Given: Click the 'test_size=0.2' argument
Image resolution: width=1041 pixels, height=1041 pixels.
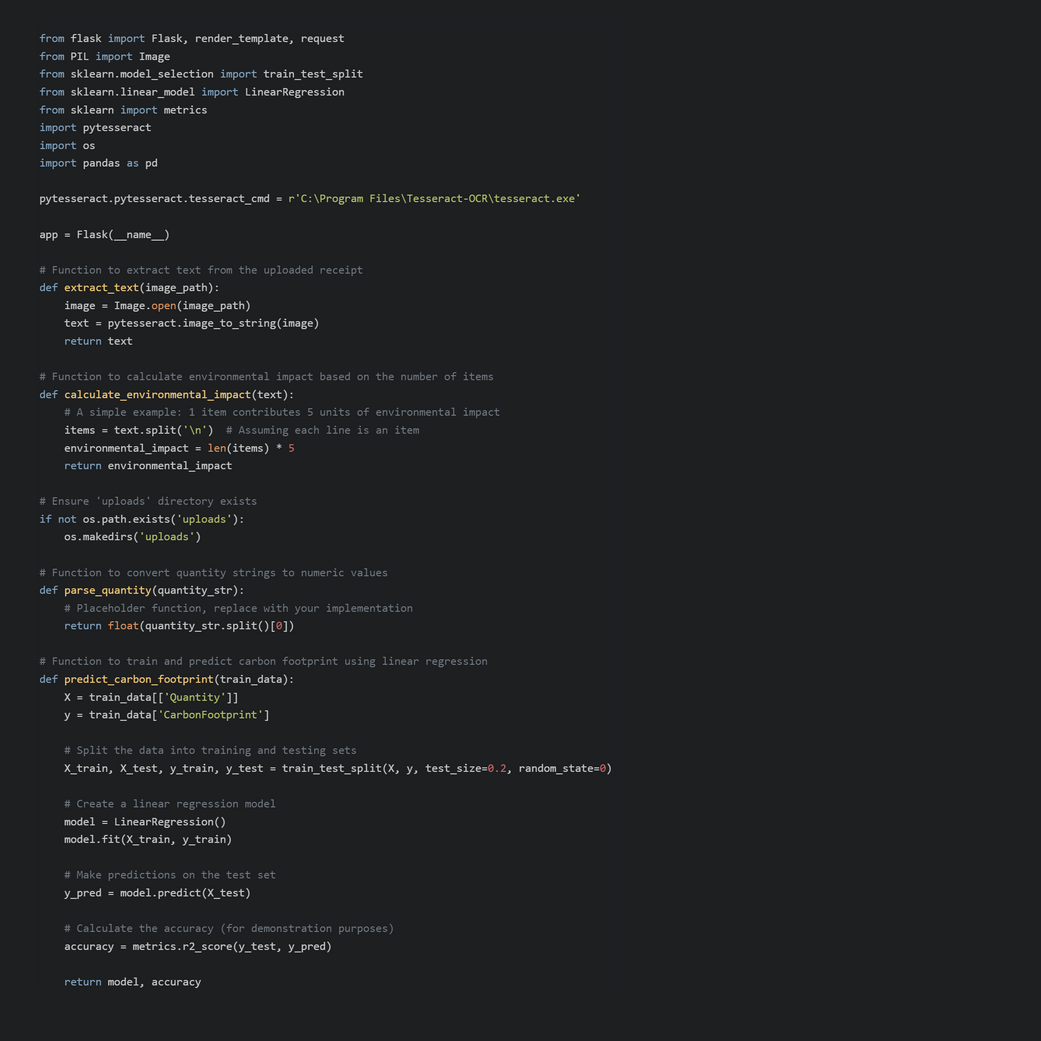Looking at the screenshot, I should coord(466,769).
